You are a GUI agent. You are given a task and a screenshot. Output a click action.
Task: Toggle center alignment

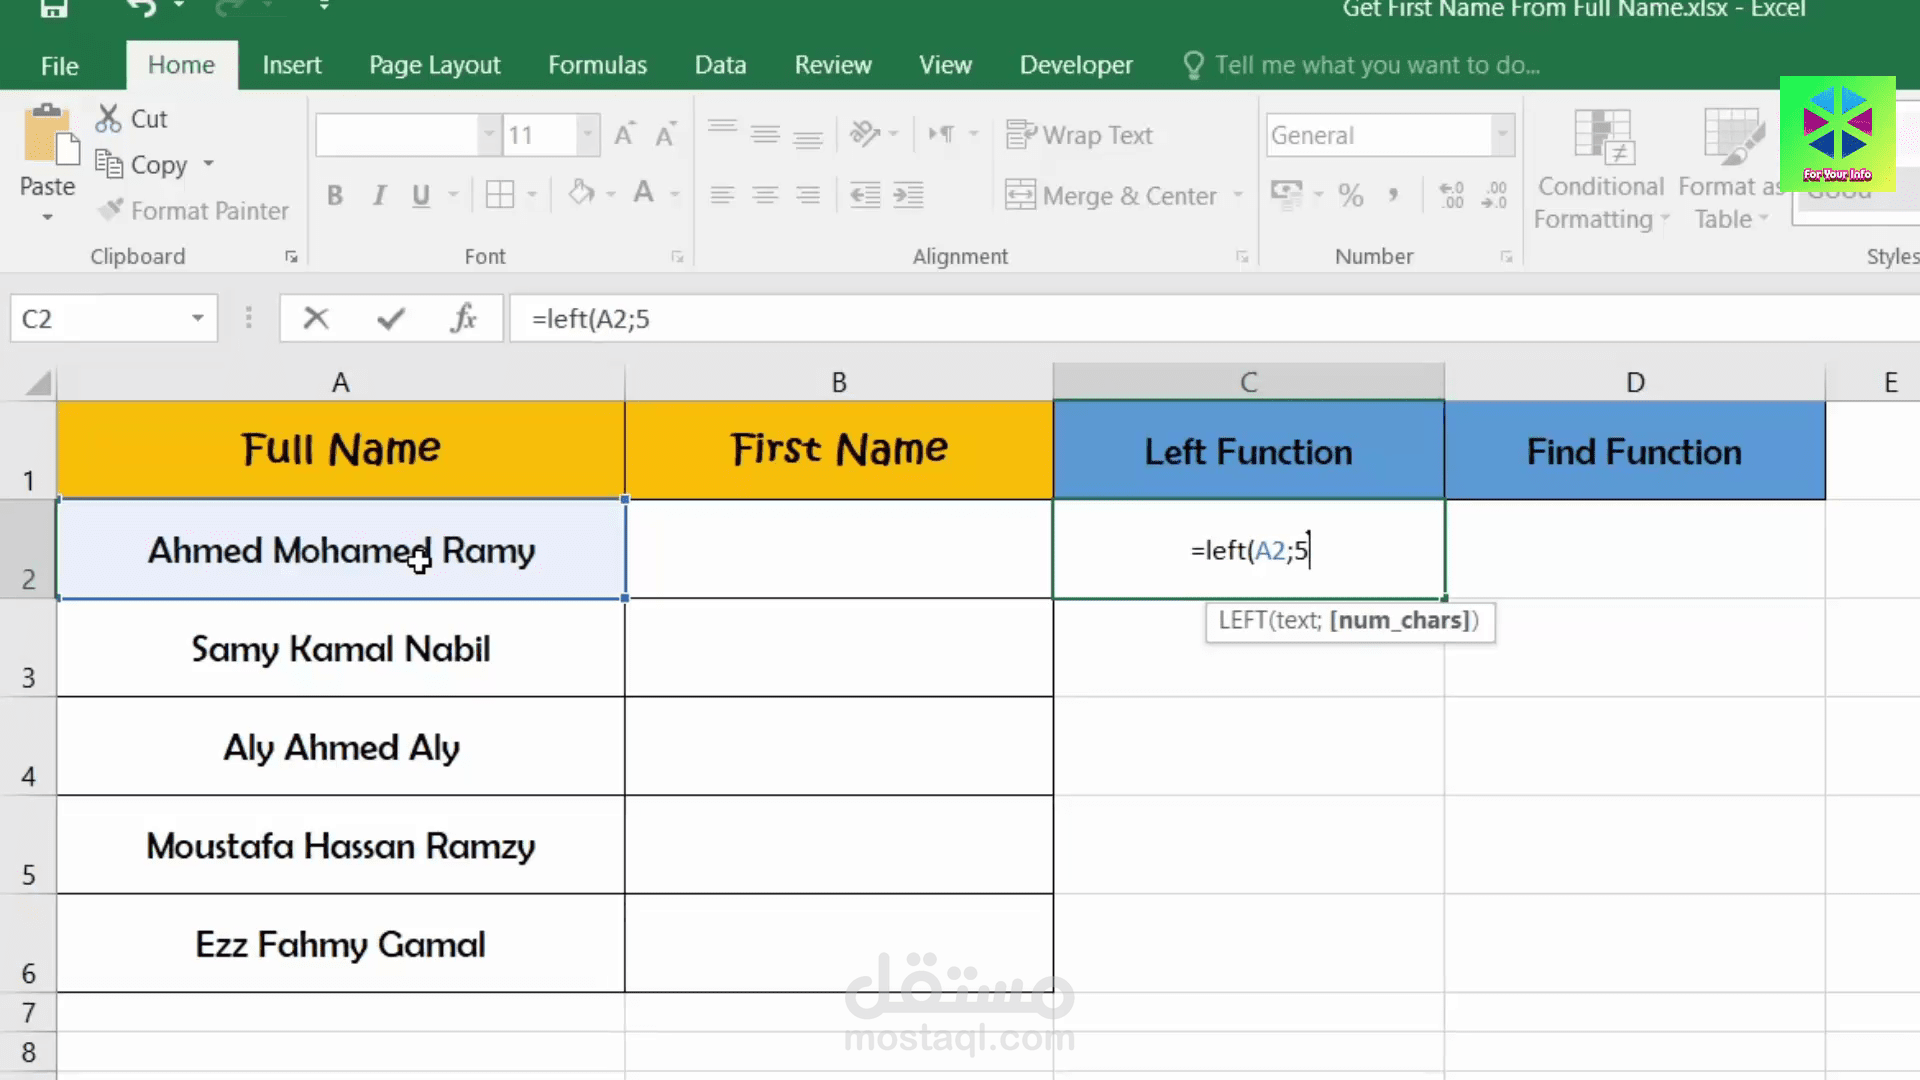point(766,195)
